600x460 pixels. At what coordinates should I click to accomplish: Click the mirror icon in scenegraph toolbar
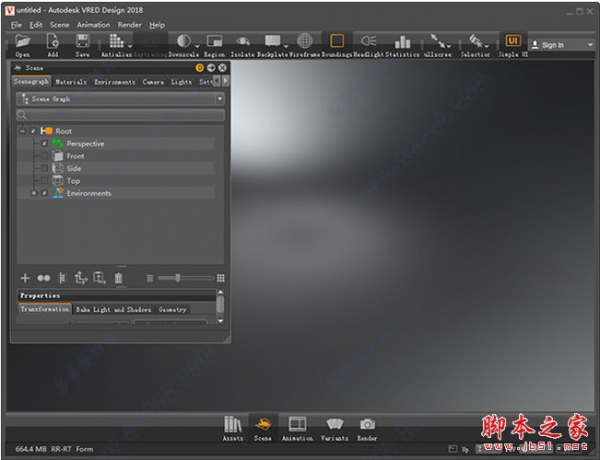pos(62,278)
